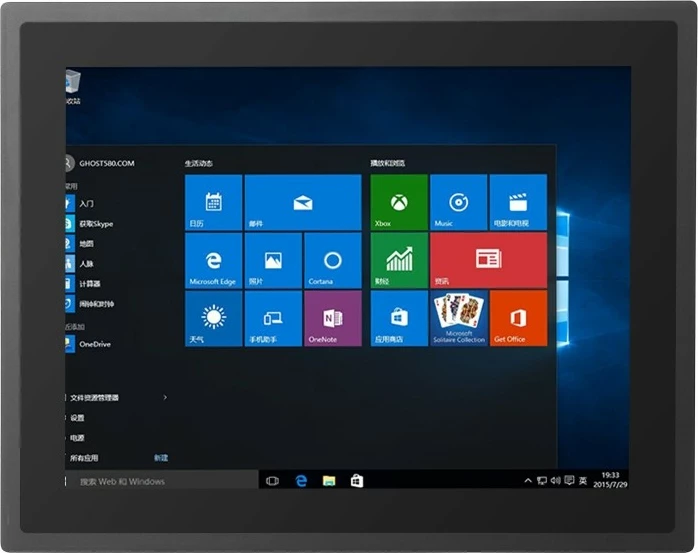Launch Microsoft Solitaire Collection tile

458,319
